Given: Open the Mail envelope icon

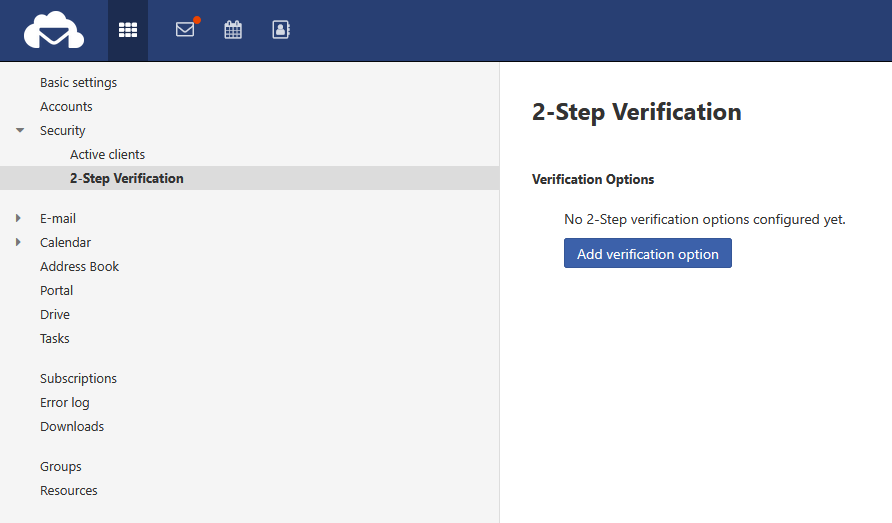Looking at the screenshot, I should (x=185, y=30).
